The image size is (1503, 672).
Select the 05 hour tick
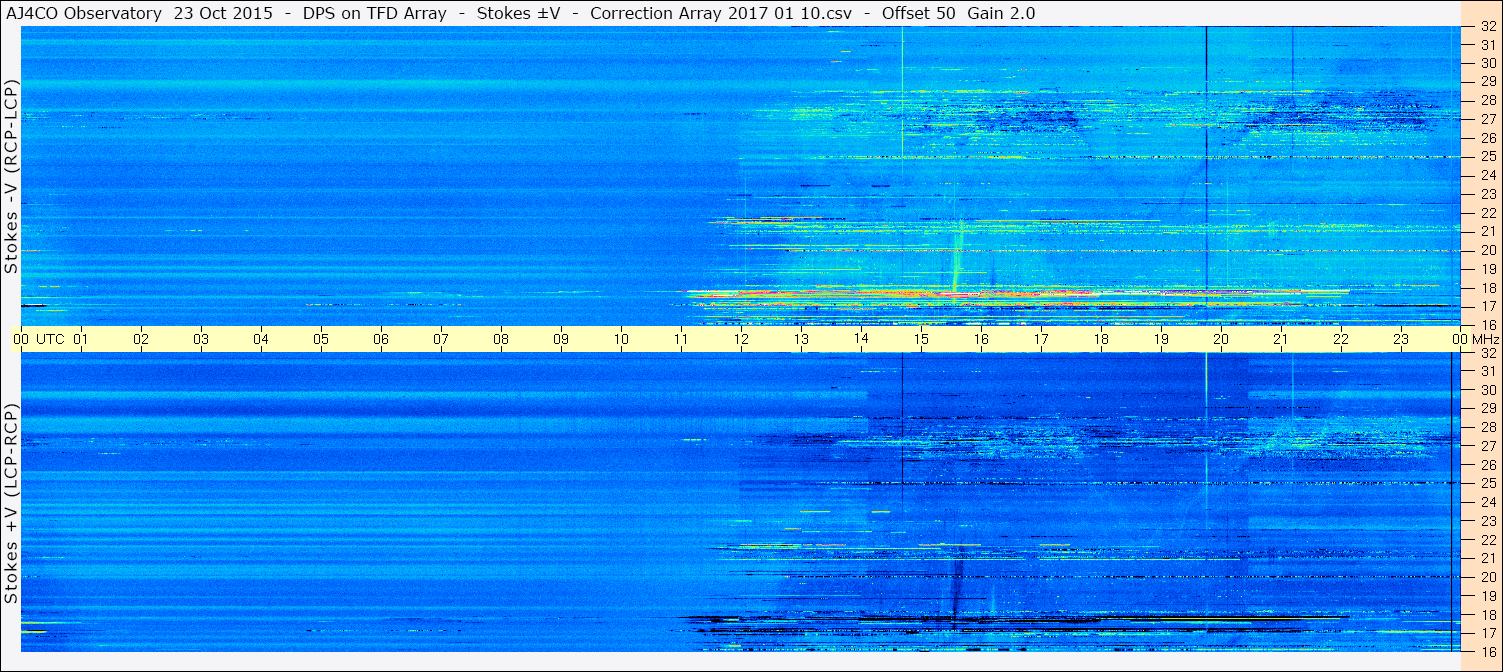click(x=321, y=339)
